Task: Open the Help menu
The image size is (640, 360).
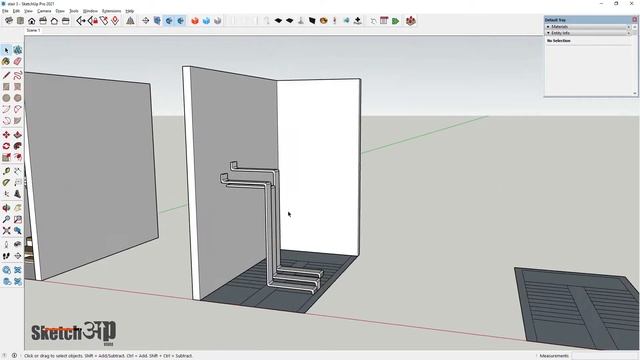Action: point(129,11)
